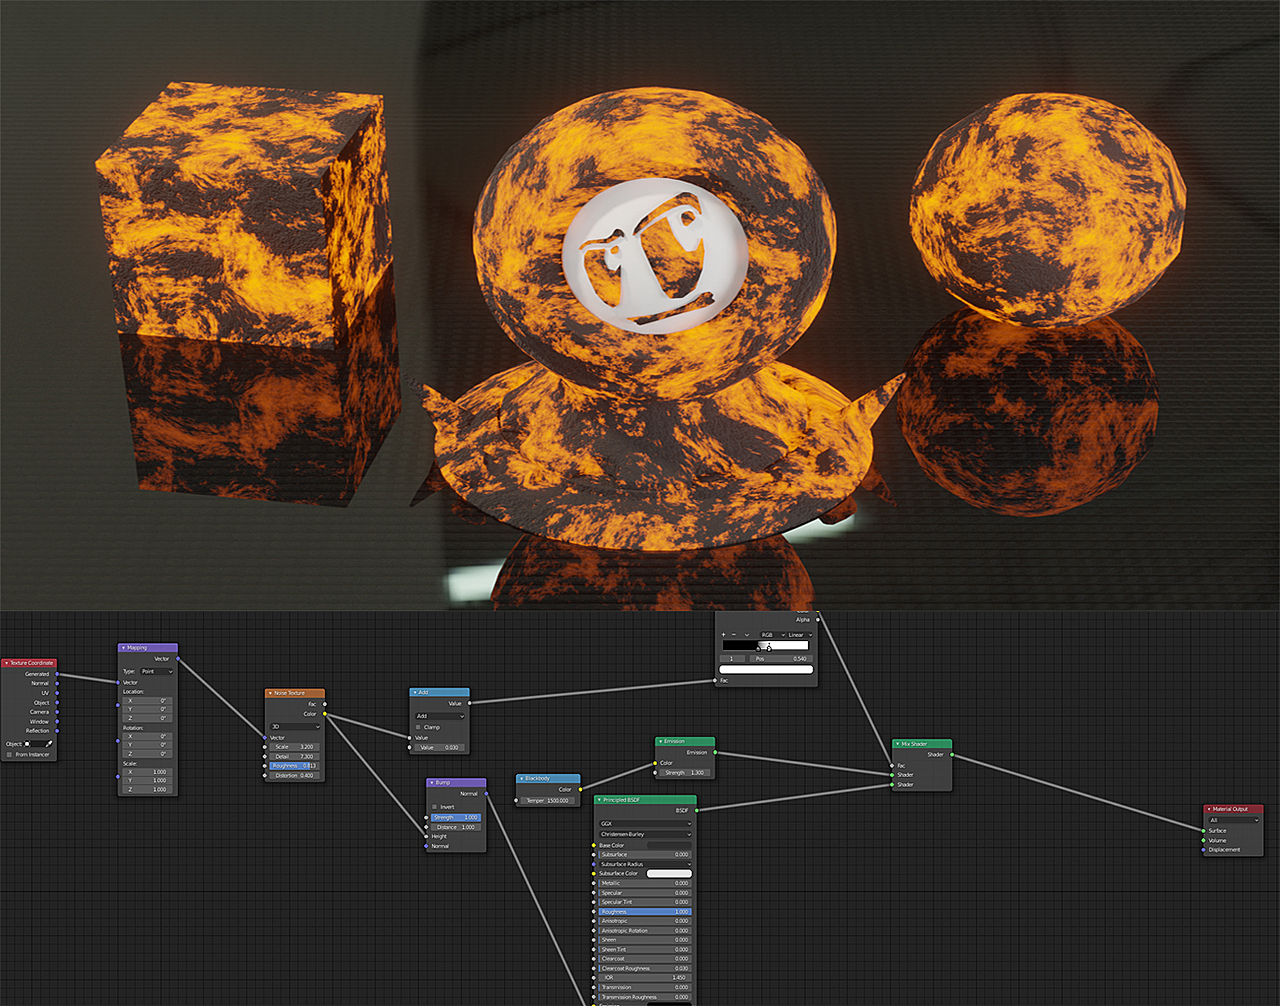
Task: Click the Mapping Scale X field
Action: (147, 772)
